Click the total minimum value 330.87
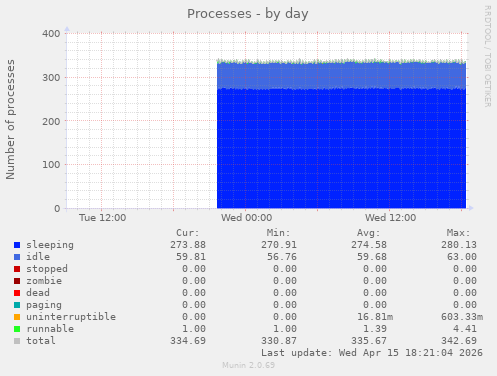 (x=279, y=341)
